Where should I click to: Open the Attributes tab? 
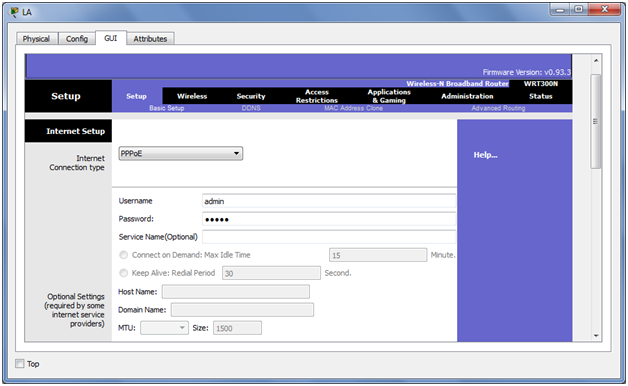click(x=150, y=39)
